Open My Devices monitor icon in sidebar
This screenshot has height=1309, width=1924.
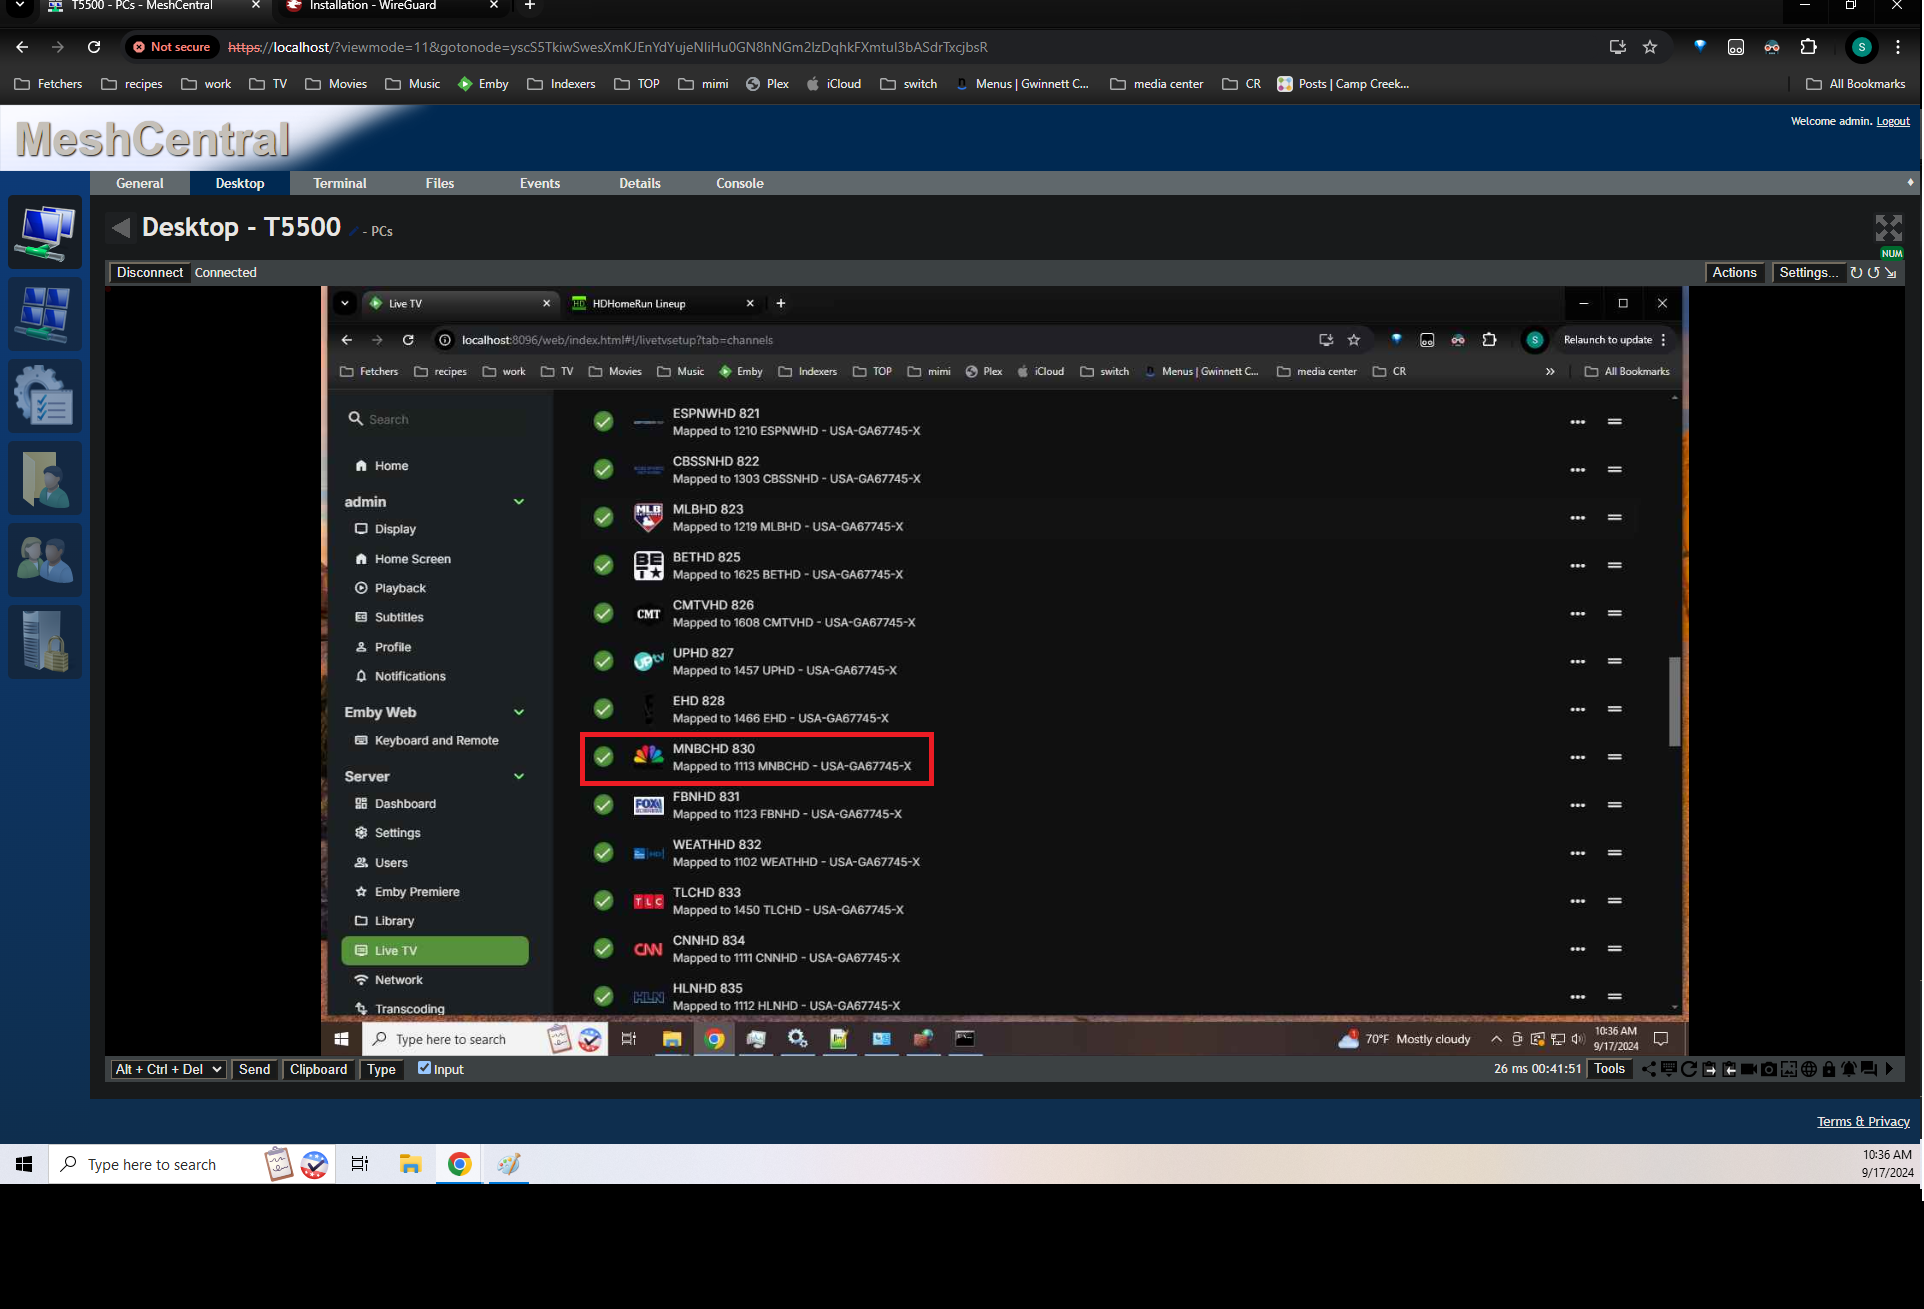(x=45, y=232)
